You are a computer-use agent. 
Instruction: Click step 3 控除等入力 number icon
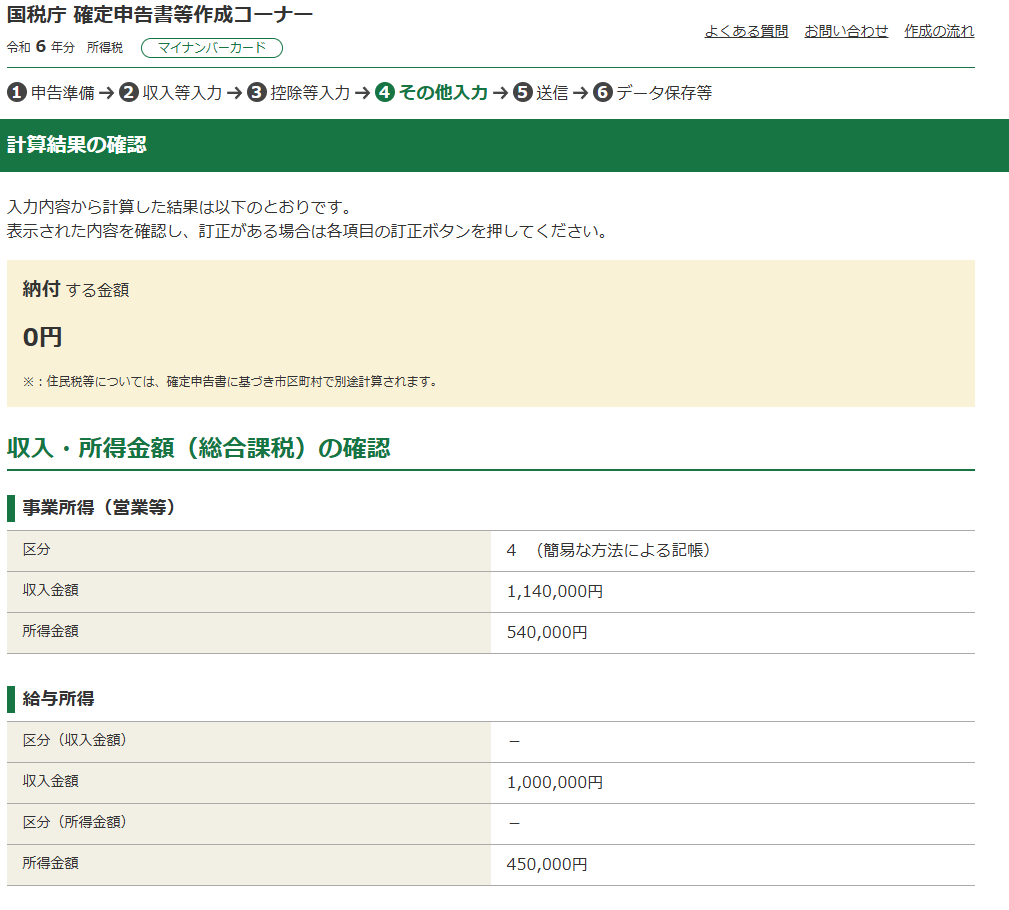click(257, 93)
